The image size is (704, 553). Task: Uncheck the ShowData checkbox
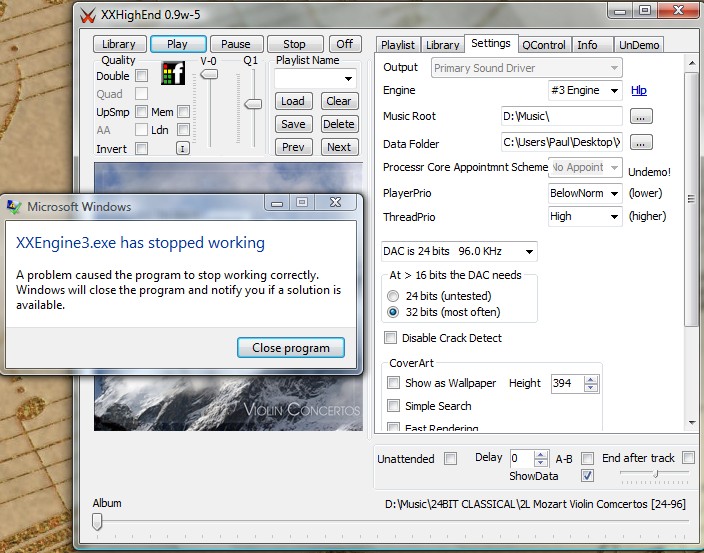[587, 475]
